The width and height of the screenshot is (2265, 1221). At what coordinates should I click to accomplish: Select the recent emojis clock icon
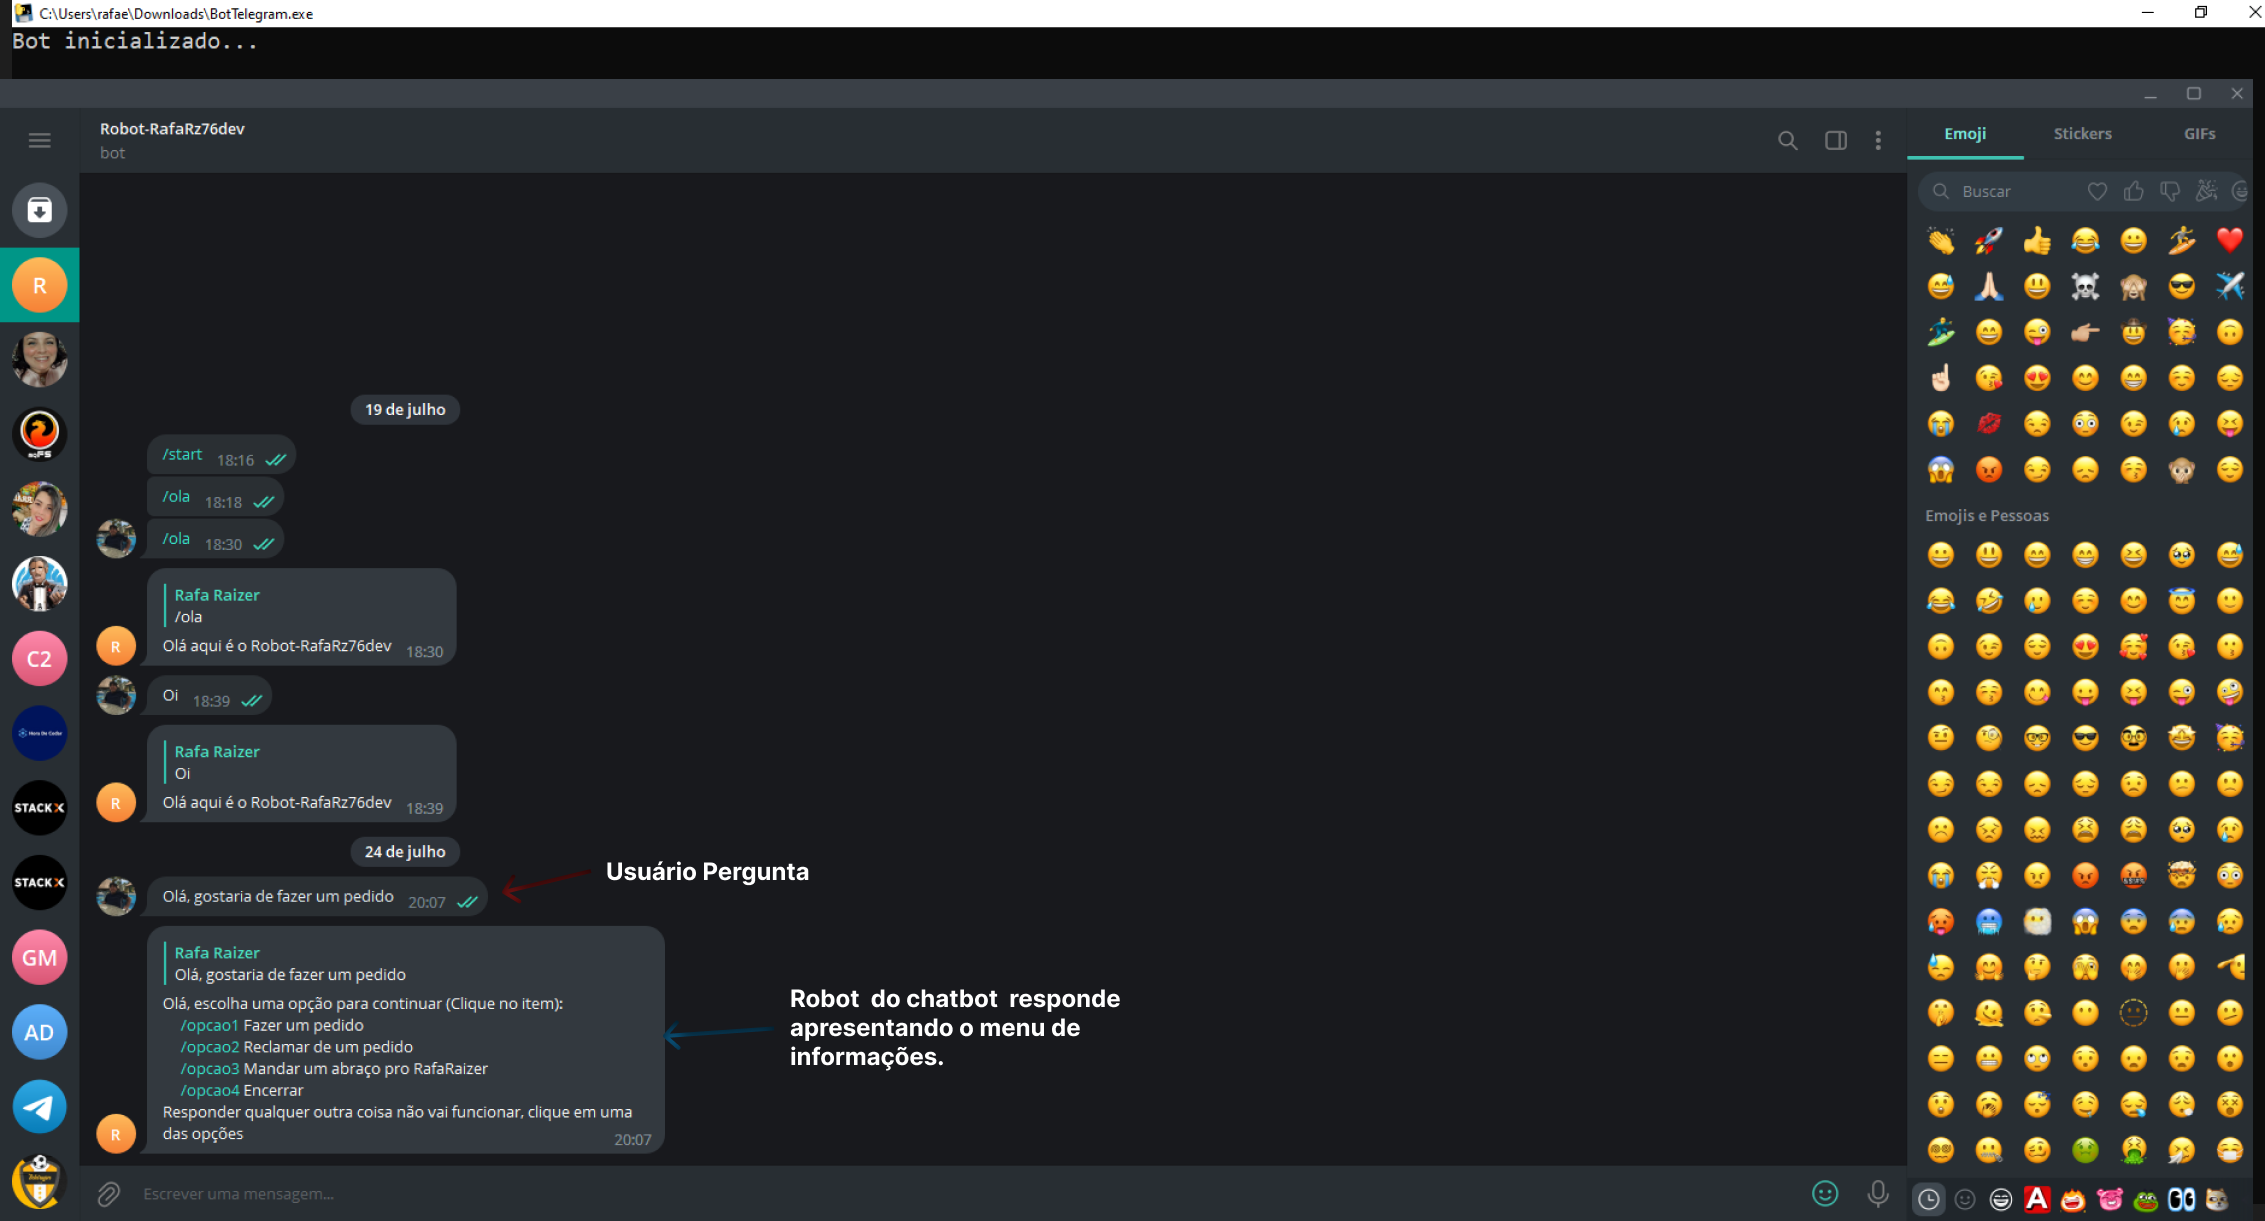1928,1199
